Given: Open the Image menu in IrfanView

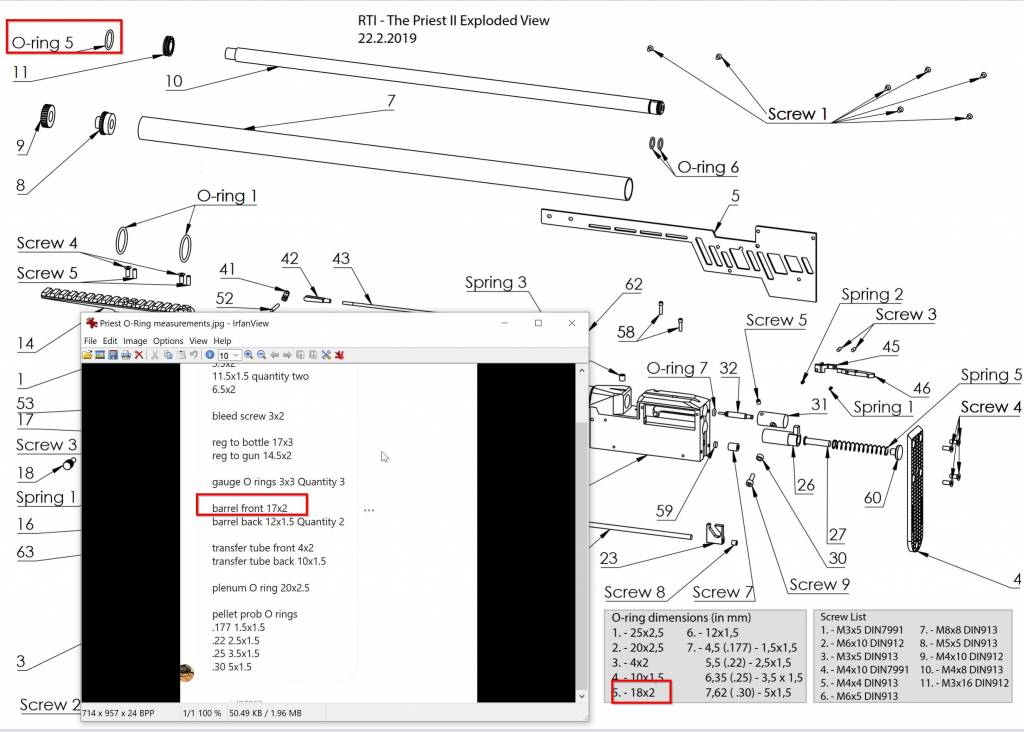Looking at the screenshot, I should (135, 340).
